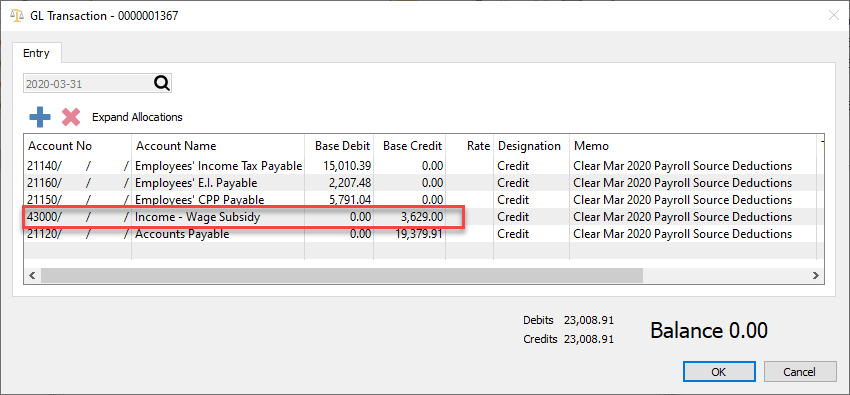Viewport: 850px width, 395px height.
Task: Click Employees' E.I. Payable cell
Action: coord(218,183)
